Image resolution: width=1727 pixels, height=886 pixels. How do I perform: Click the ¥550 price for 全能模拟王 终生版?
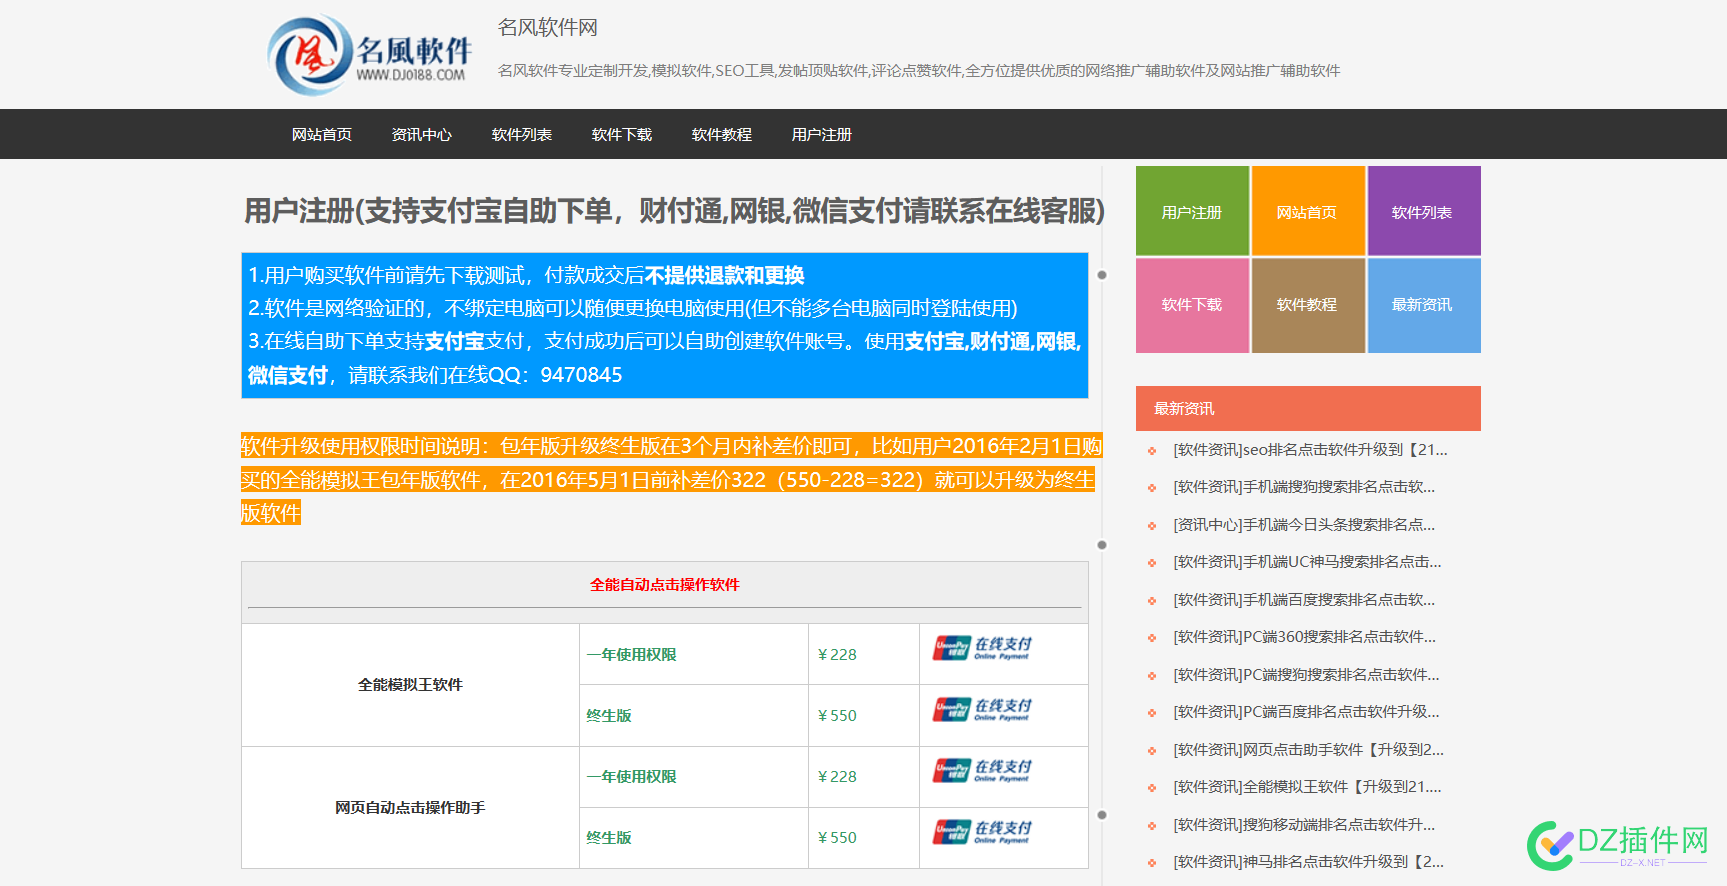click(837, 716)
